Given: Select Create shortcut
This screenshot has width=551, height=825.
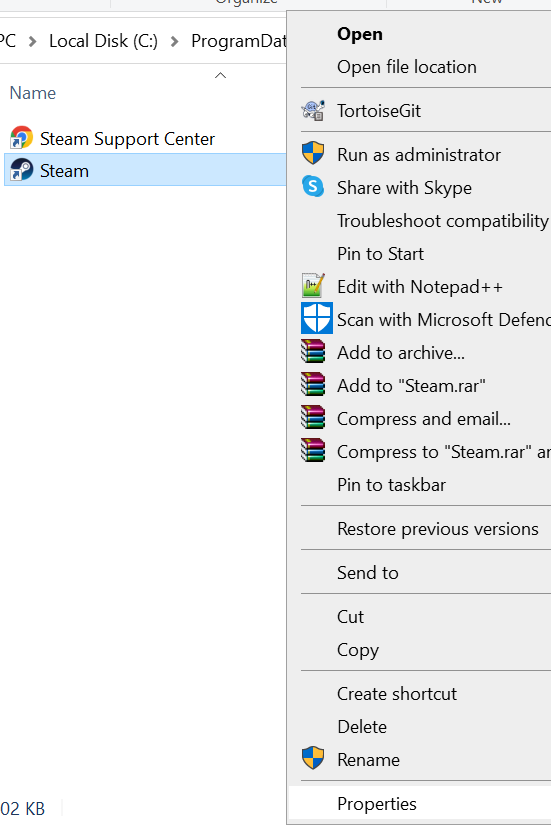Looking at the screenshot, I should pos(397,693).
